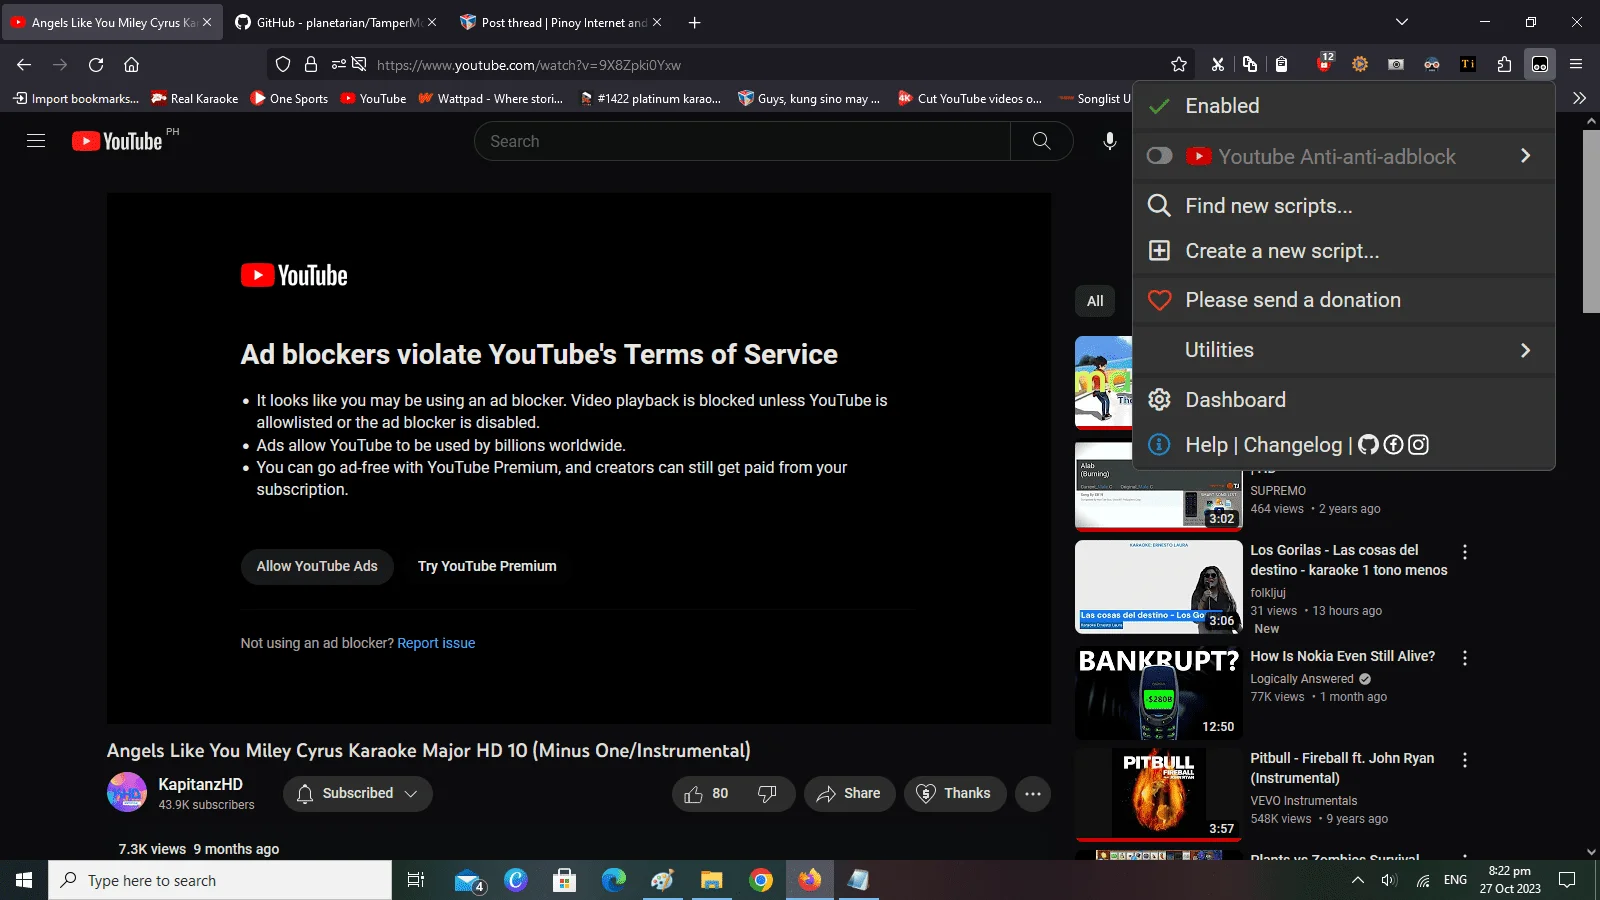Click the Thanks button
This screenshot has width=1600, height=900.
954,794
